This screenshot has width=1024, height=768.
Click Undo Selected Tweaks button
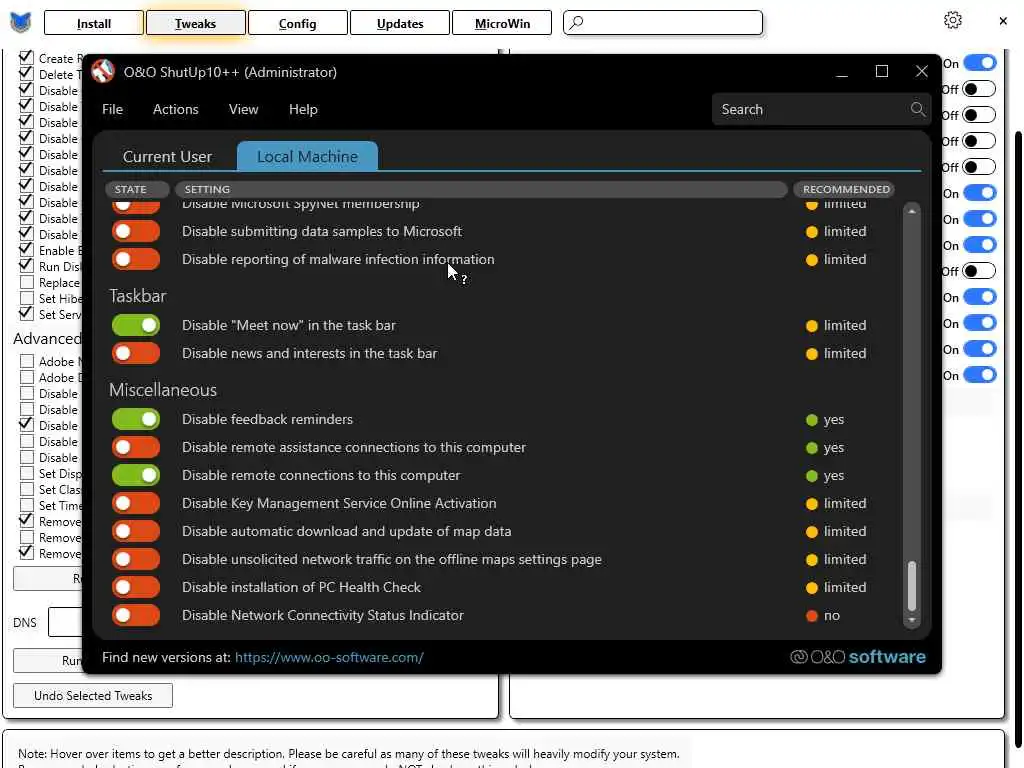(93, 696)
